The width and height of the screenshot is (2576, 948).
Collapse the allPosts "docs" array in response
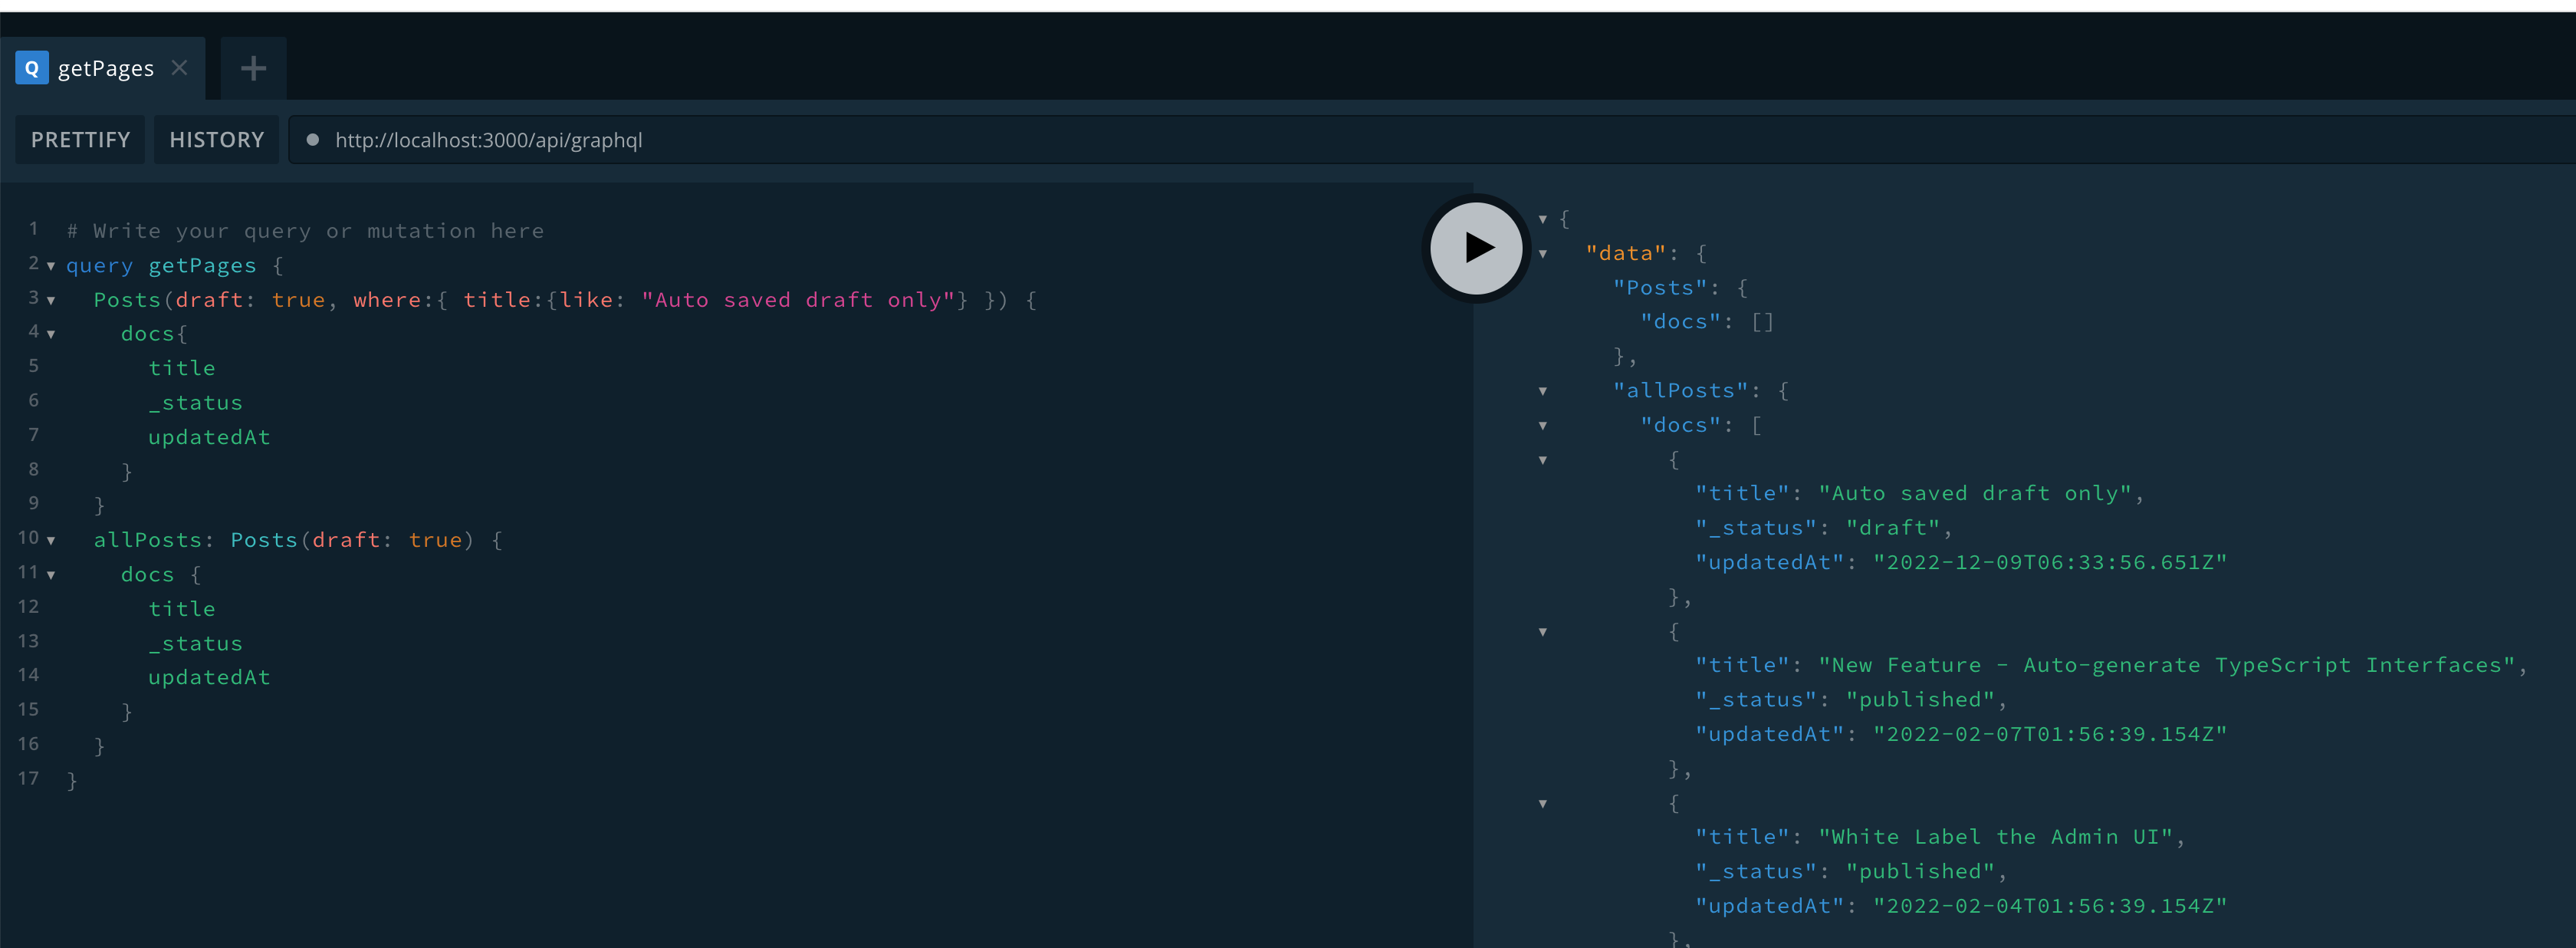[x=1543, y=426]
